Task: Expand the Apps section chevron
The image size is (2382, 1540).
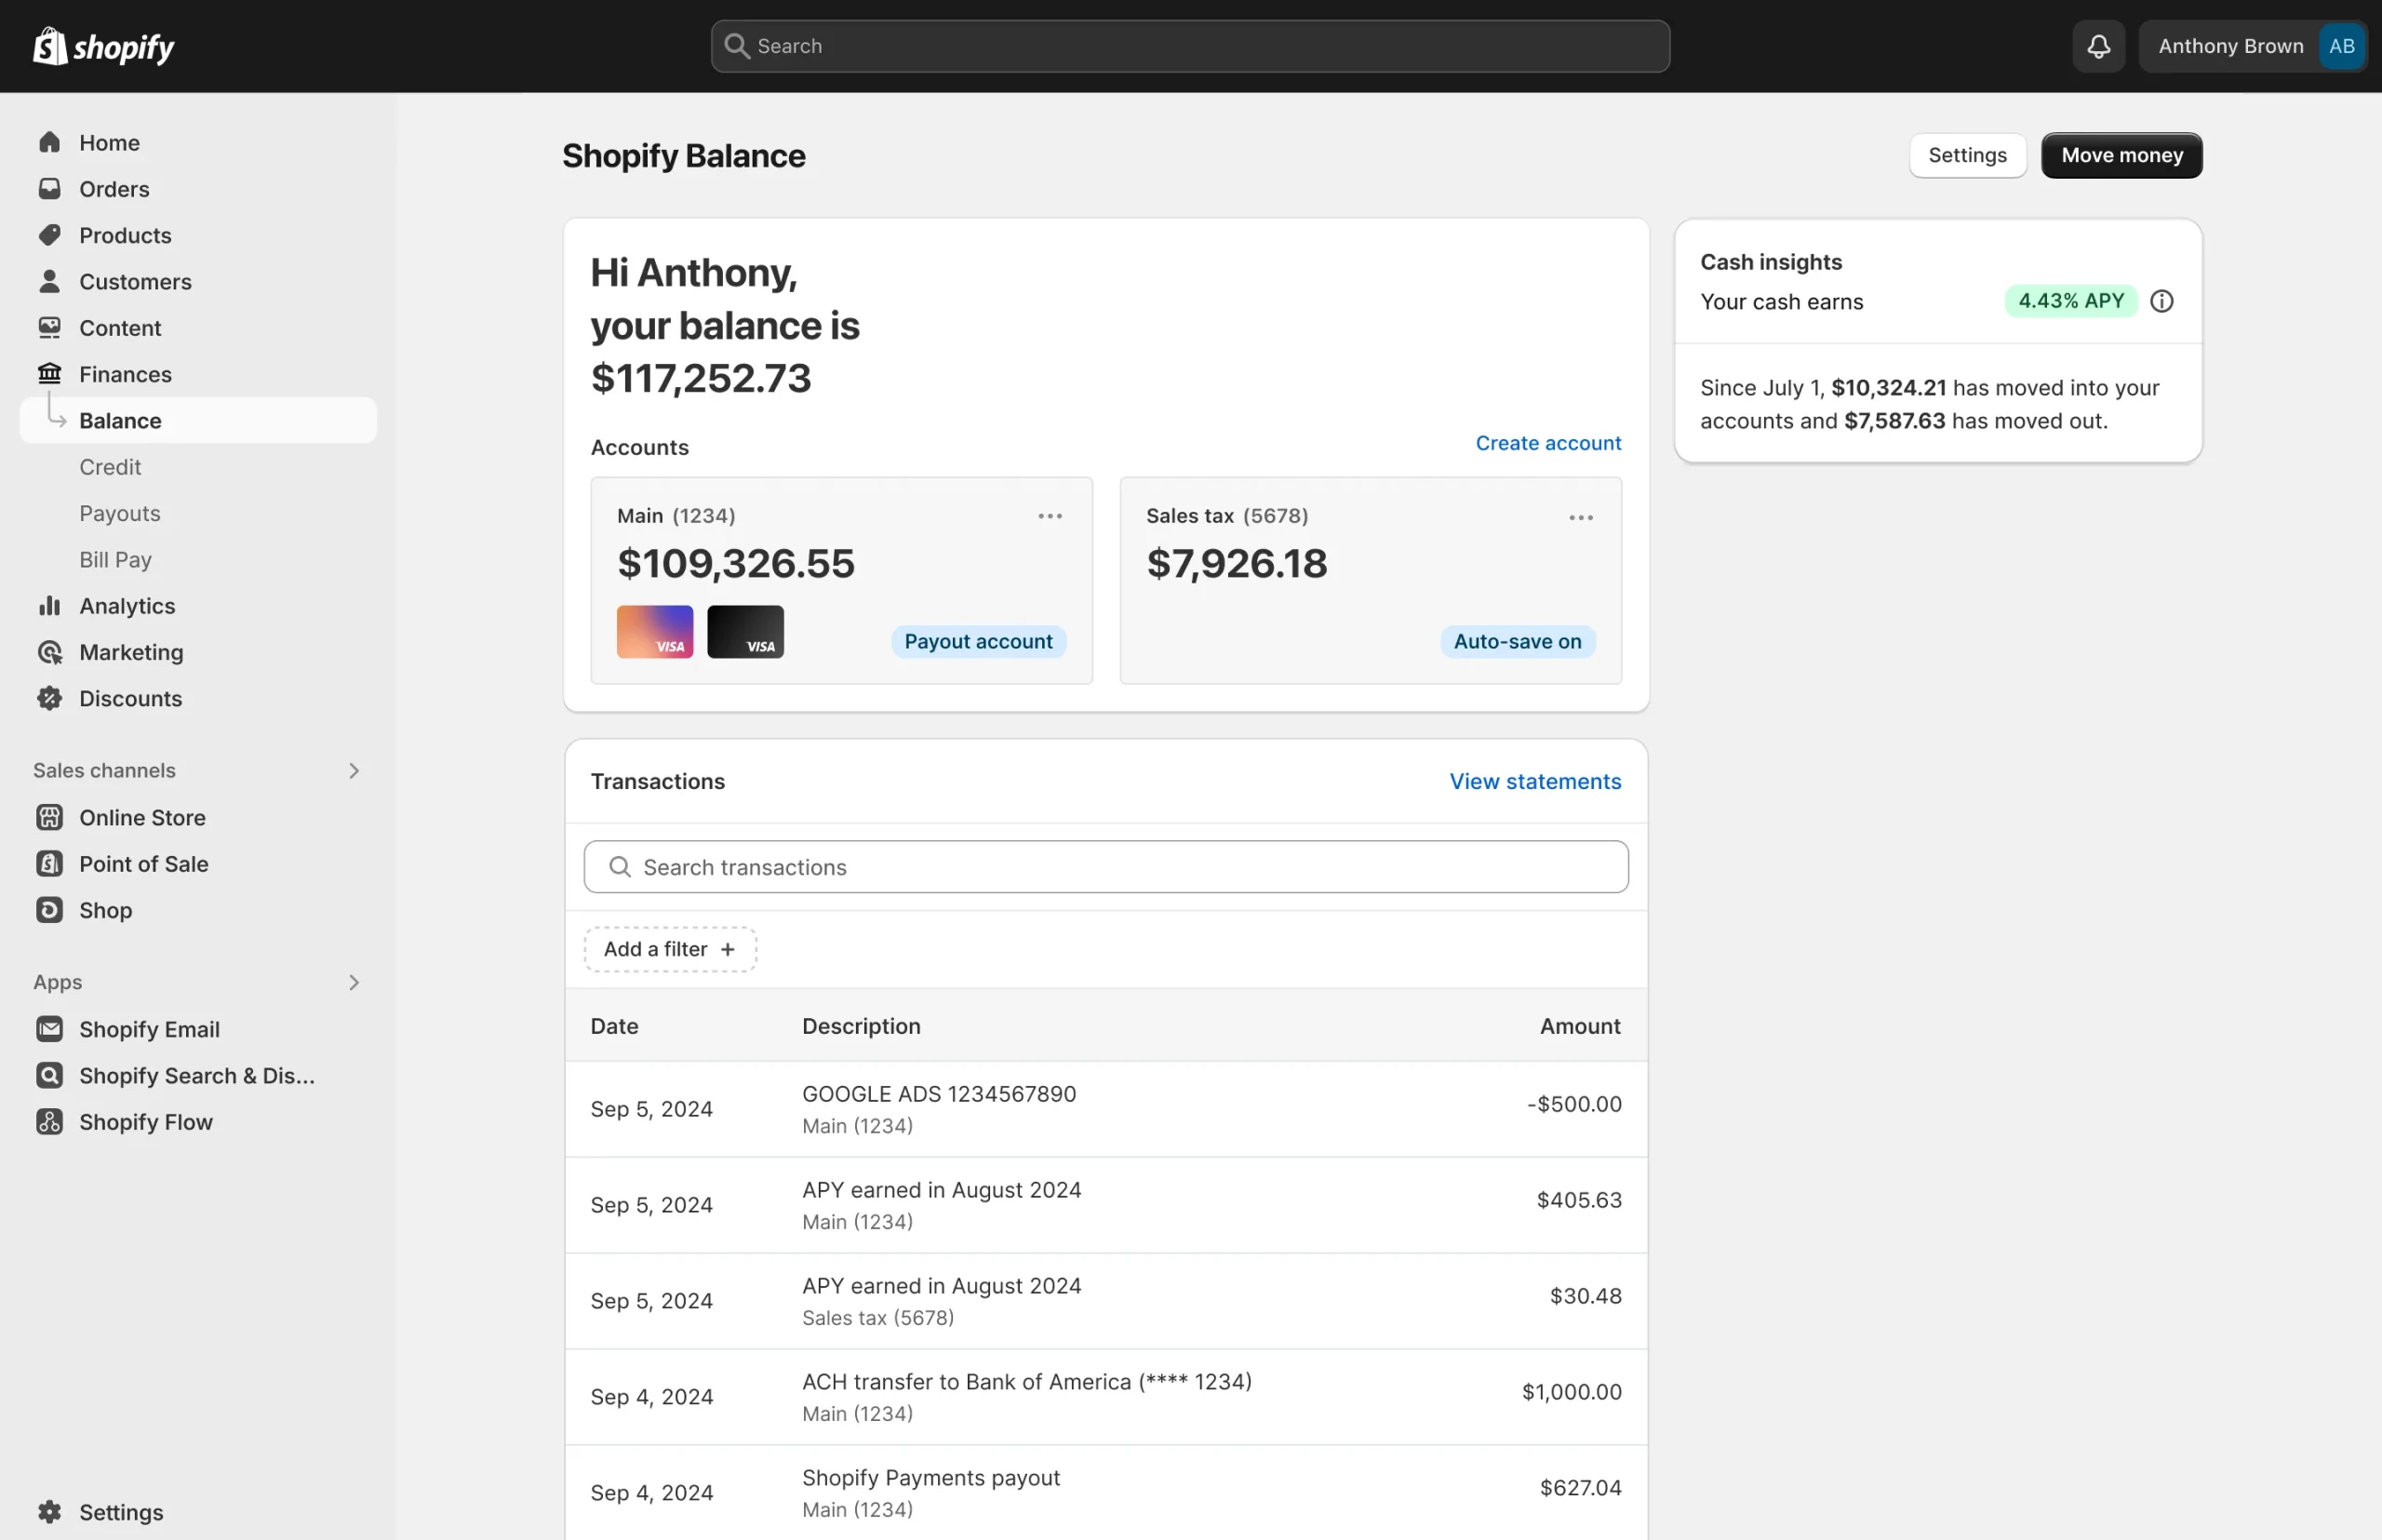Action: pyautogui.click(x=353, y=982)
